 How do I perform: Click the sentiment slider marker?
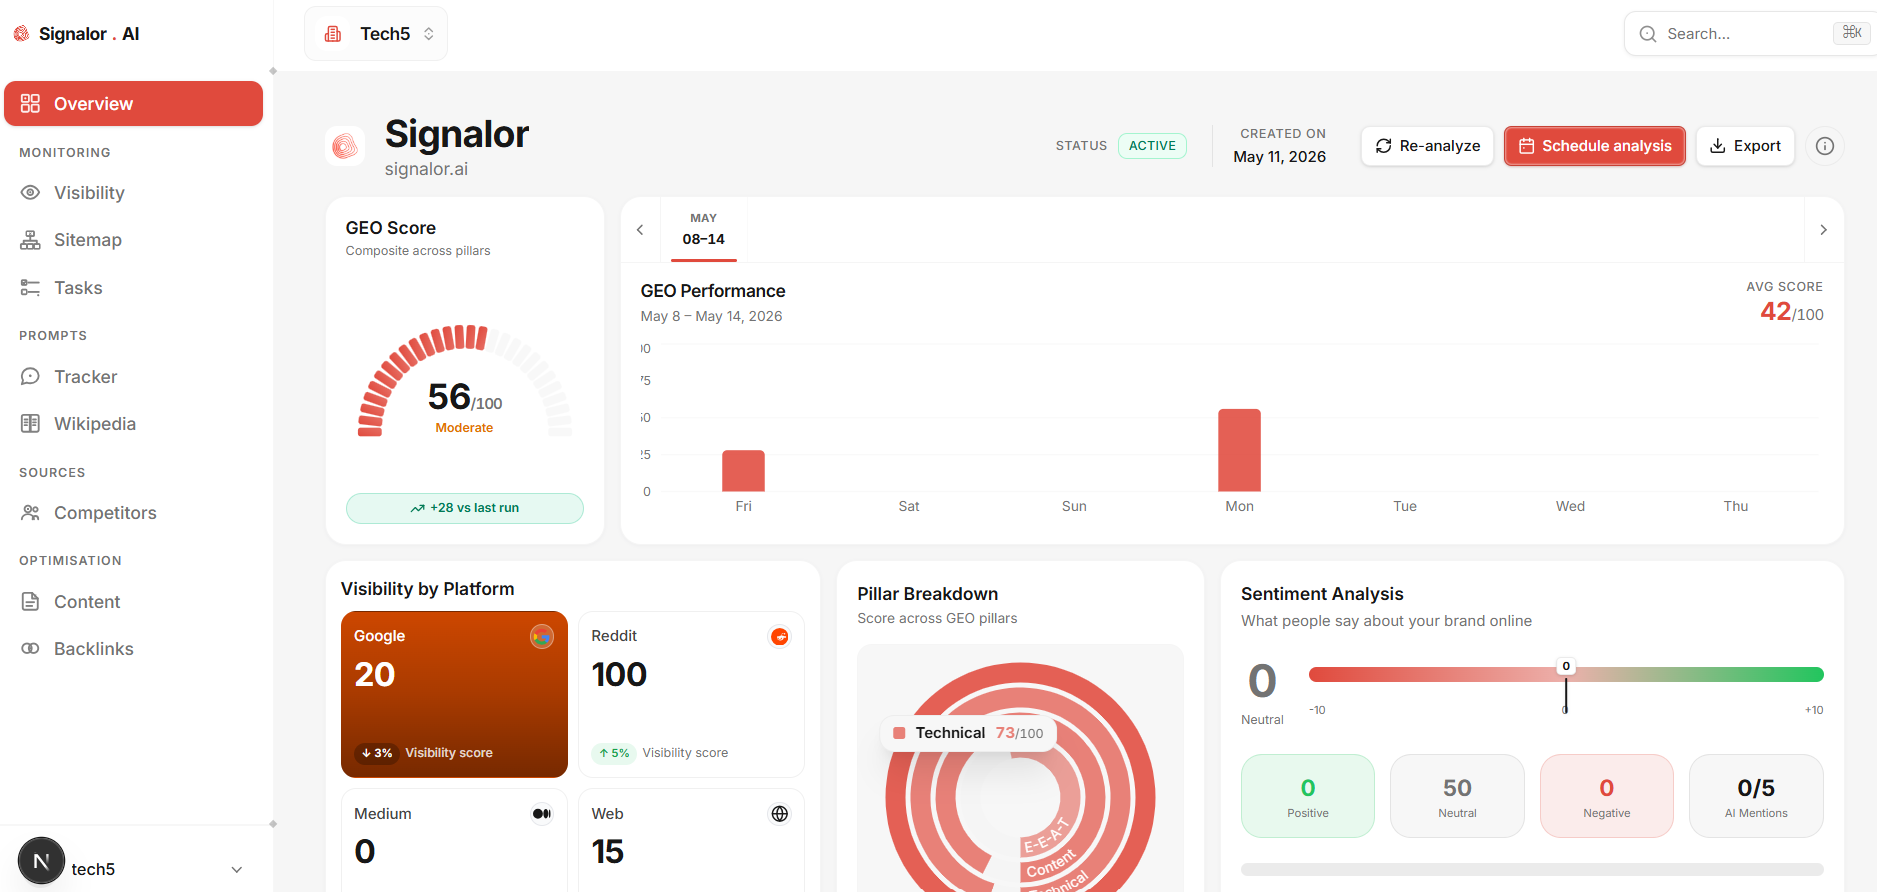tap(1566, 687)
